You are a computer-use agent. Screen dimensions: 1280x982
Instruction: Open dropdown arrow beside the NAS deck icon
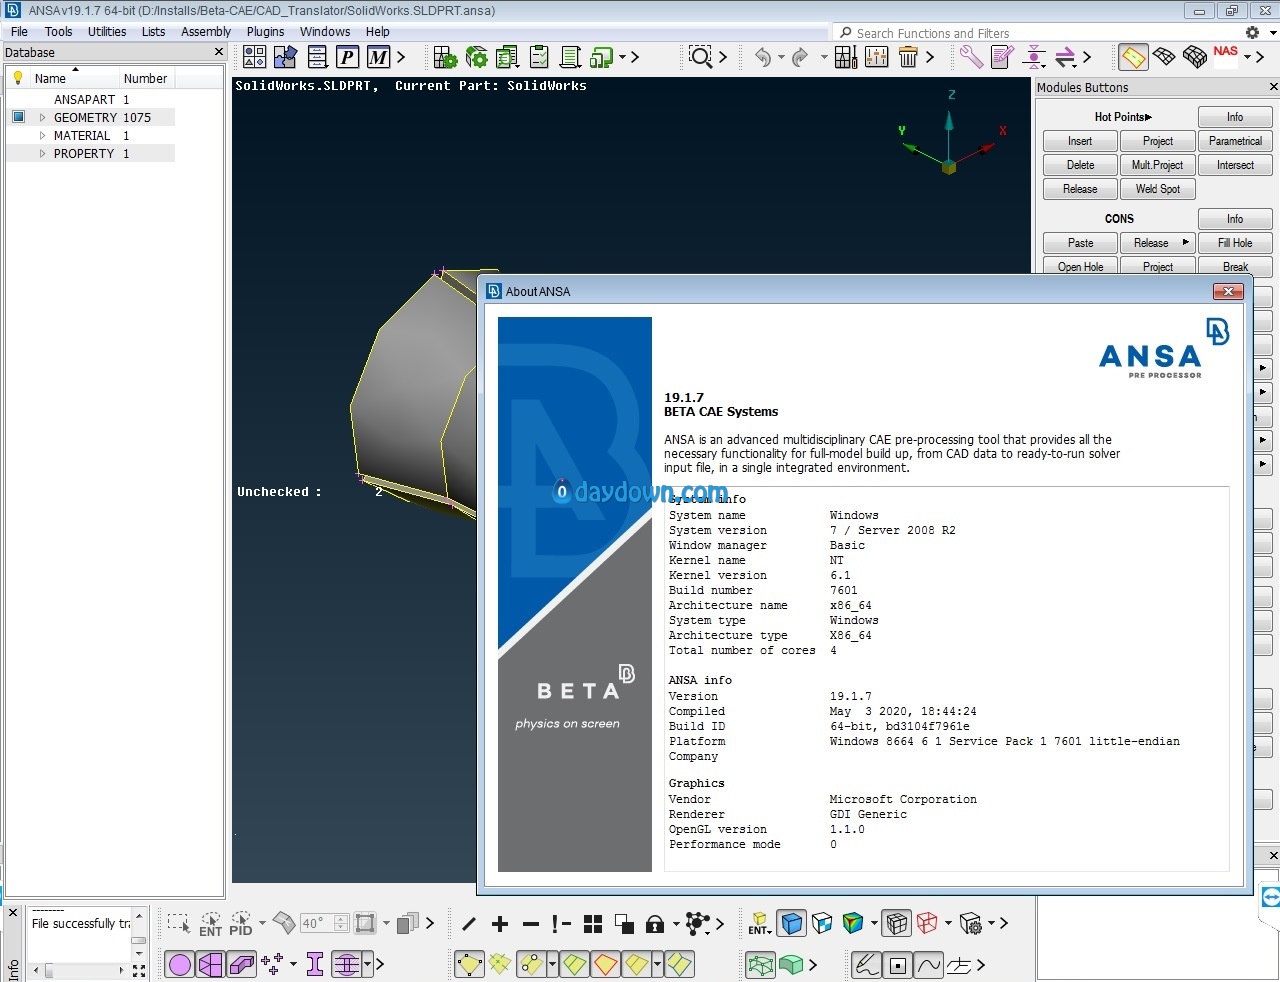coord(1247,57)
